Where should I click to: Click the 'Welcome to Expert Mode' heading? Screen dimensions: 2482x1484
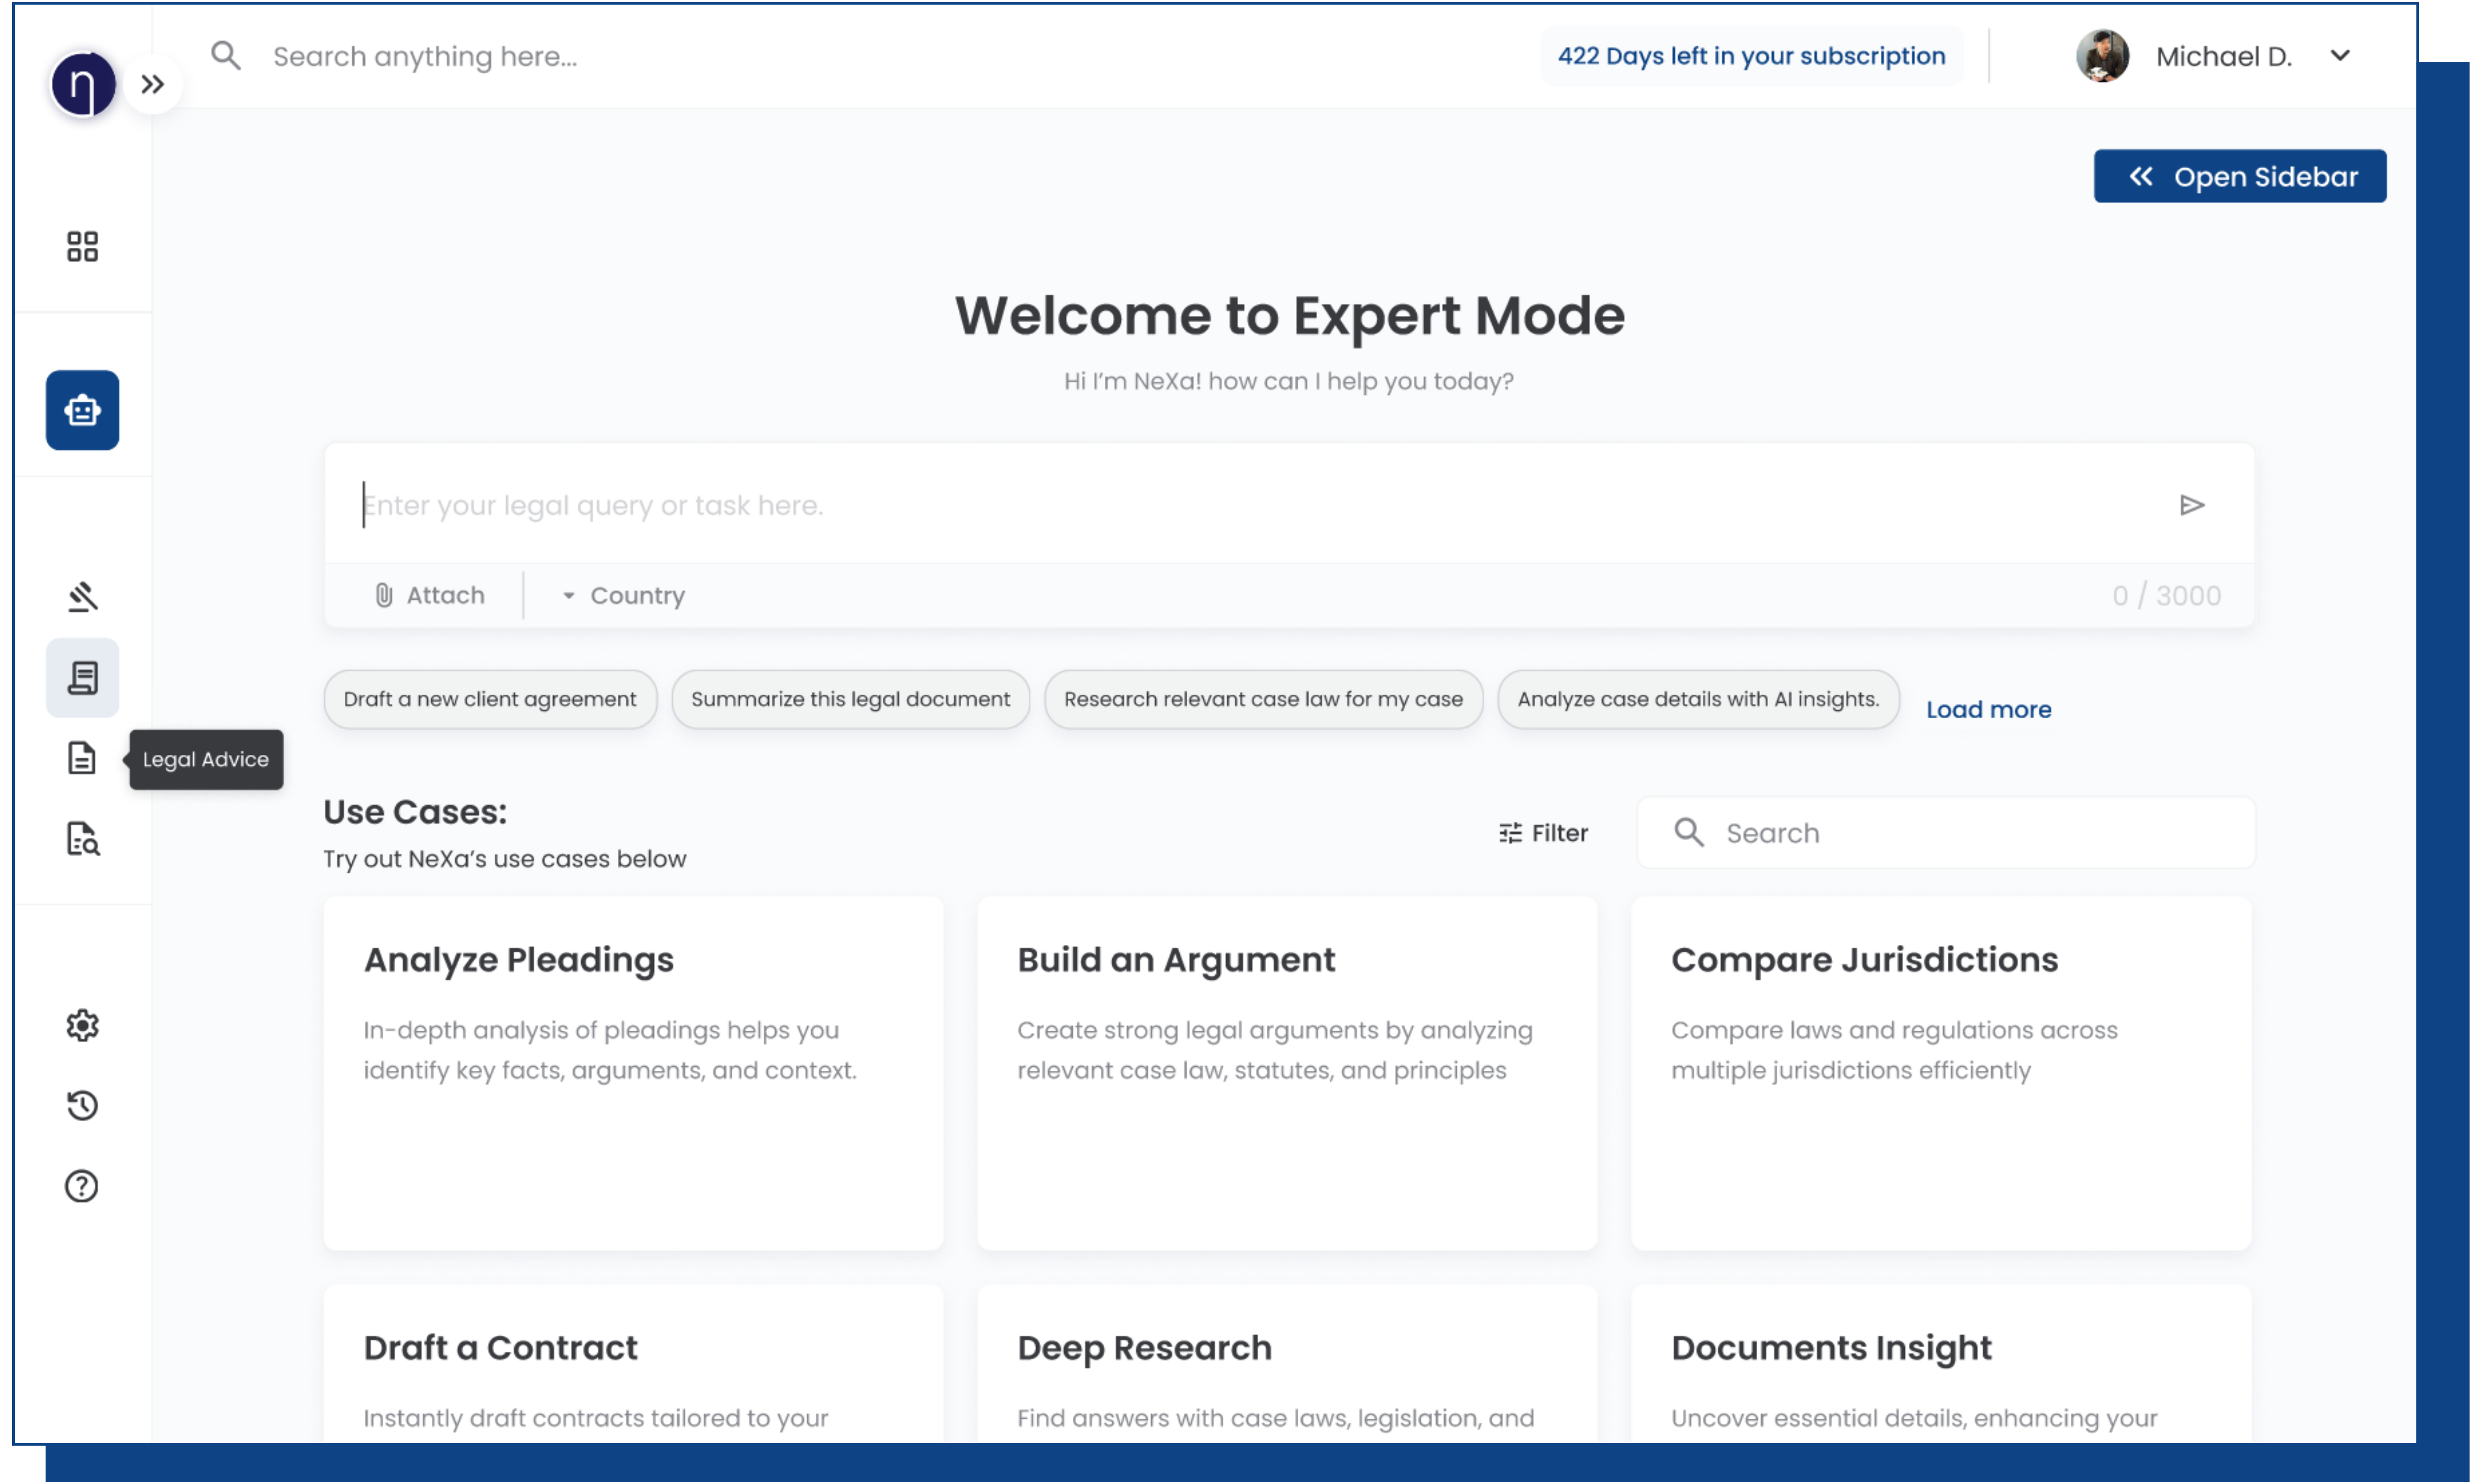tap(1290, 316)
